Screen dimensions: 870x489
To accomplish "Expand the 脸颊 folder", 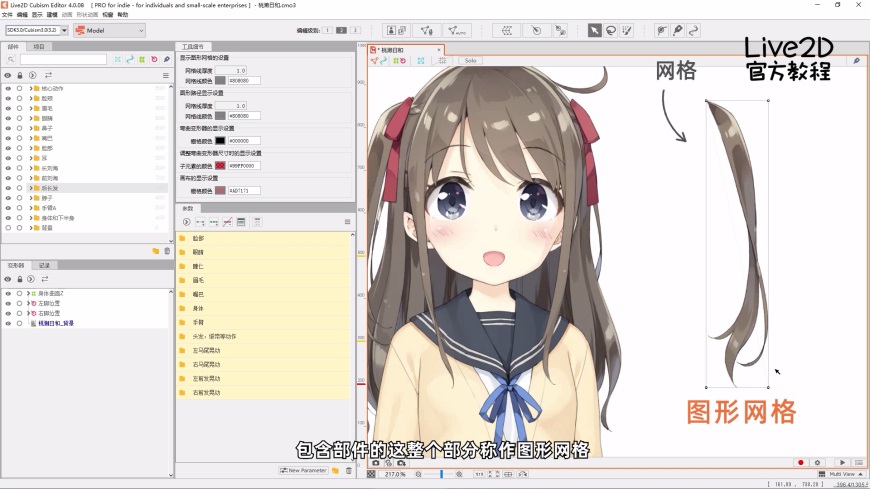I will click(x=31, y=98).
